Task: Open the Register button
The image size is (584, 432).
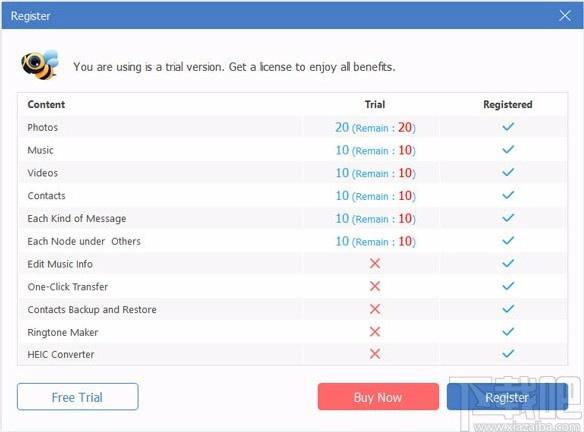Action: pos(507,397)
